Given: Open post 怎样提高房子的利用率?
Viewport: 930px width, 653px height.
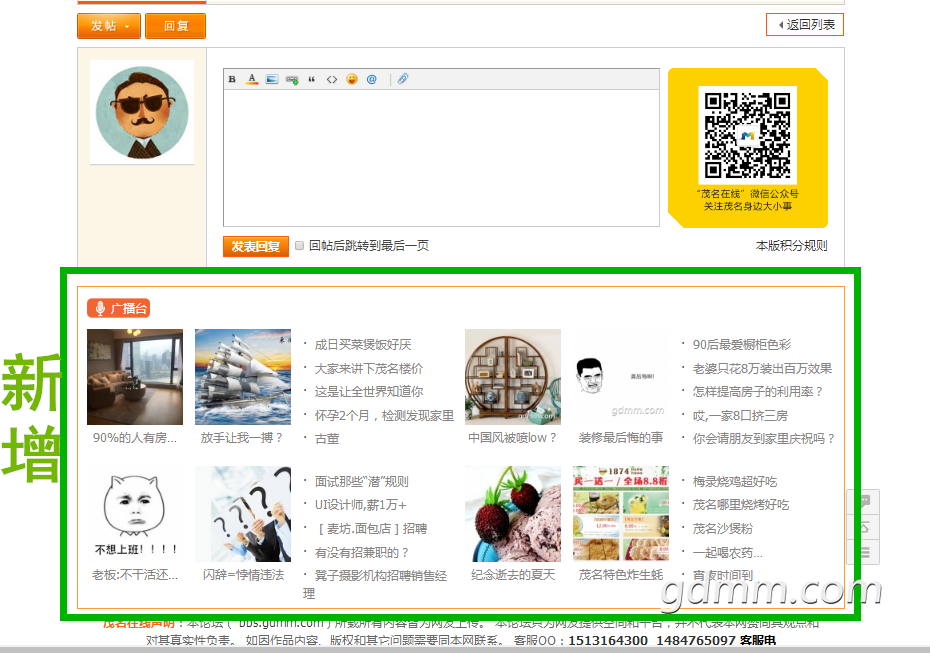Looking at the screenshot, I should 758,391.
